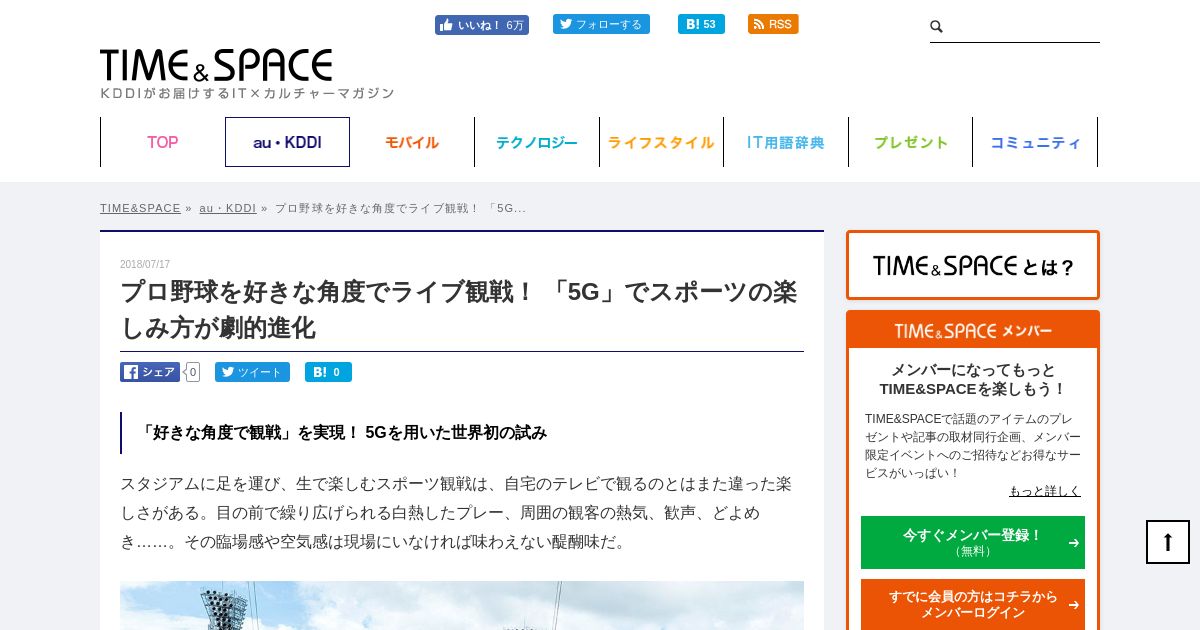Click the Facebook いいね! like button
Viewport: 1200px width, 630px height.
482,25
